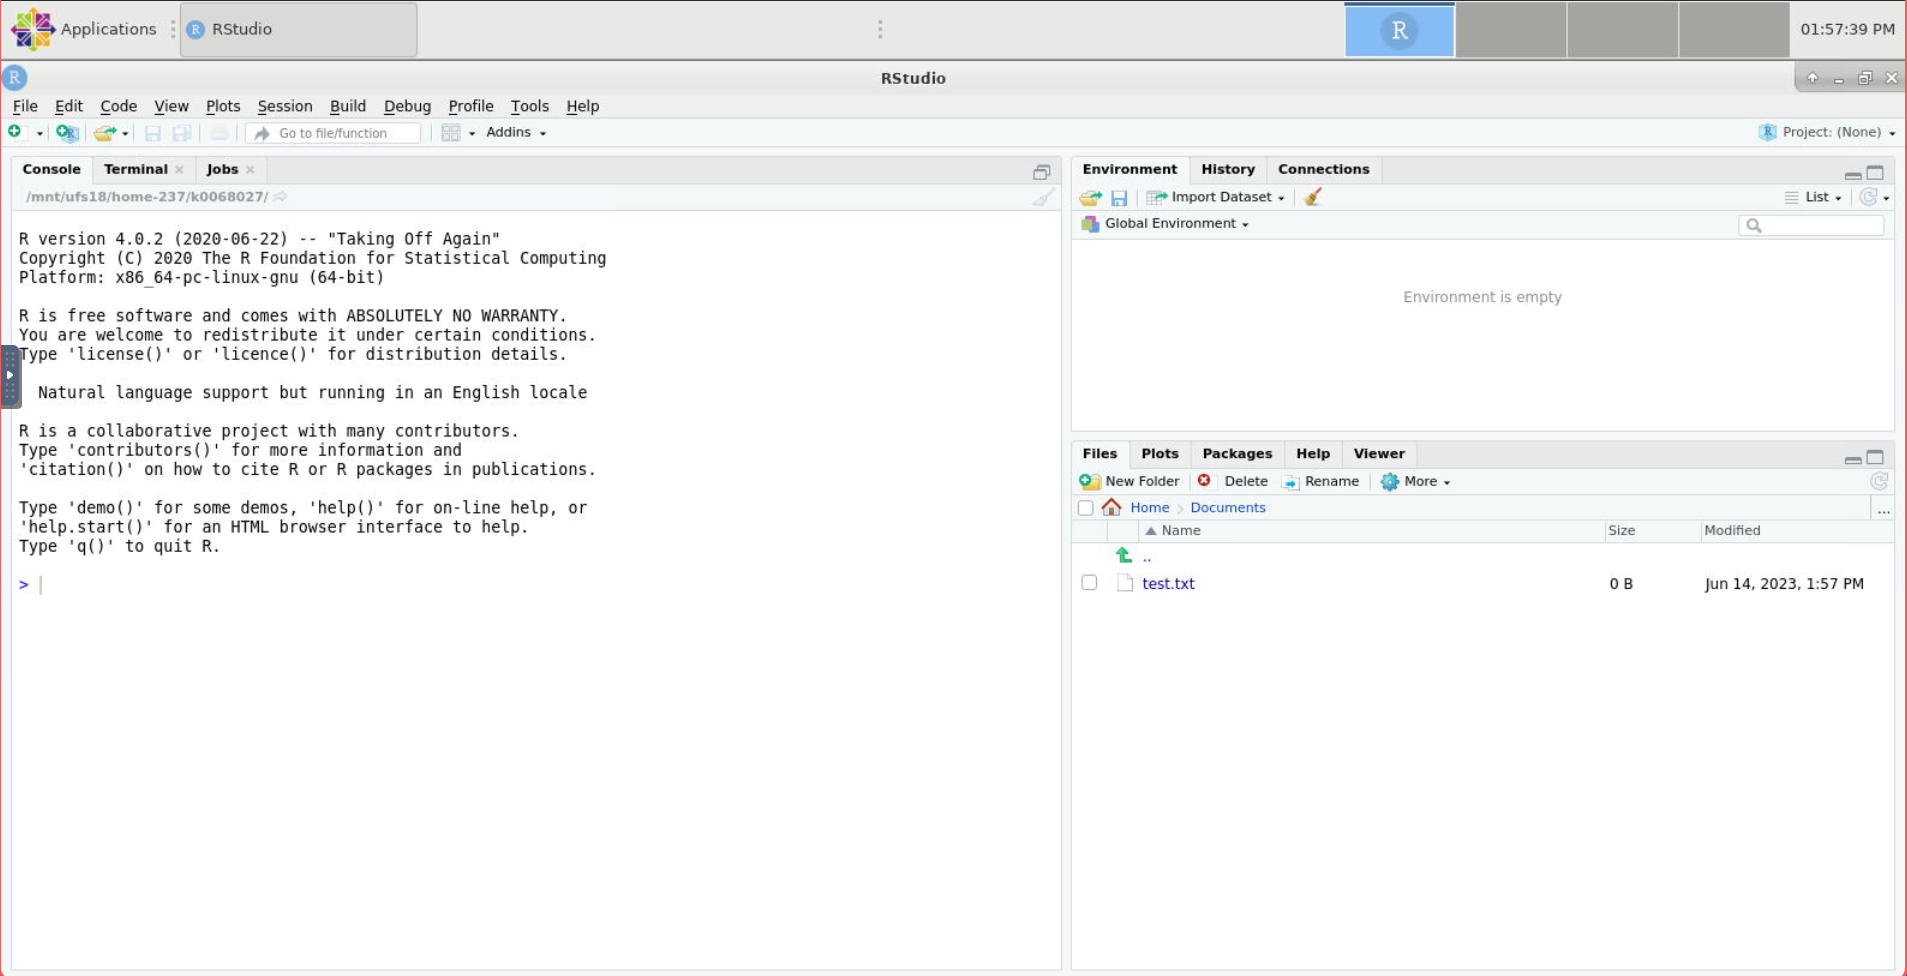Click the workspace panes grid icon

451,133
